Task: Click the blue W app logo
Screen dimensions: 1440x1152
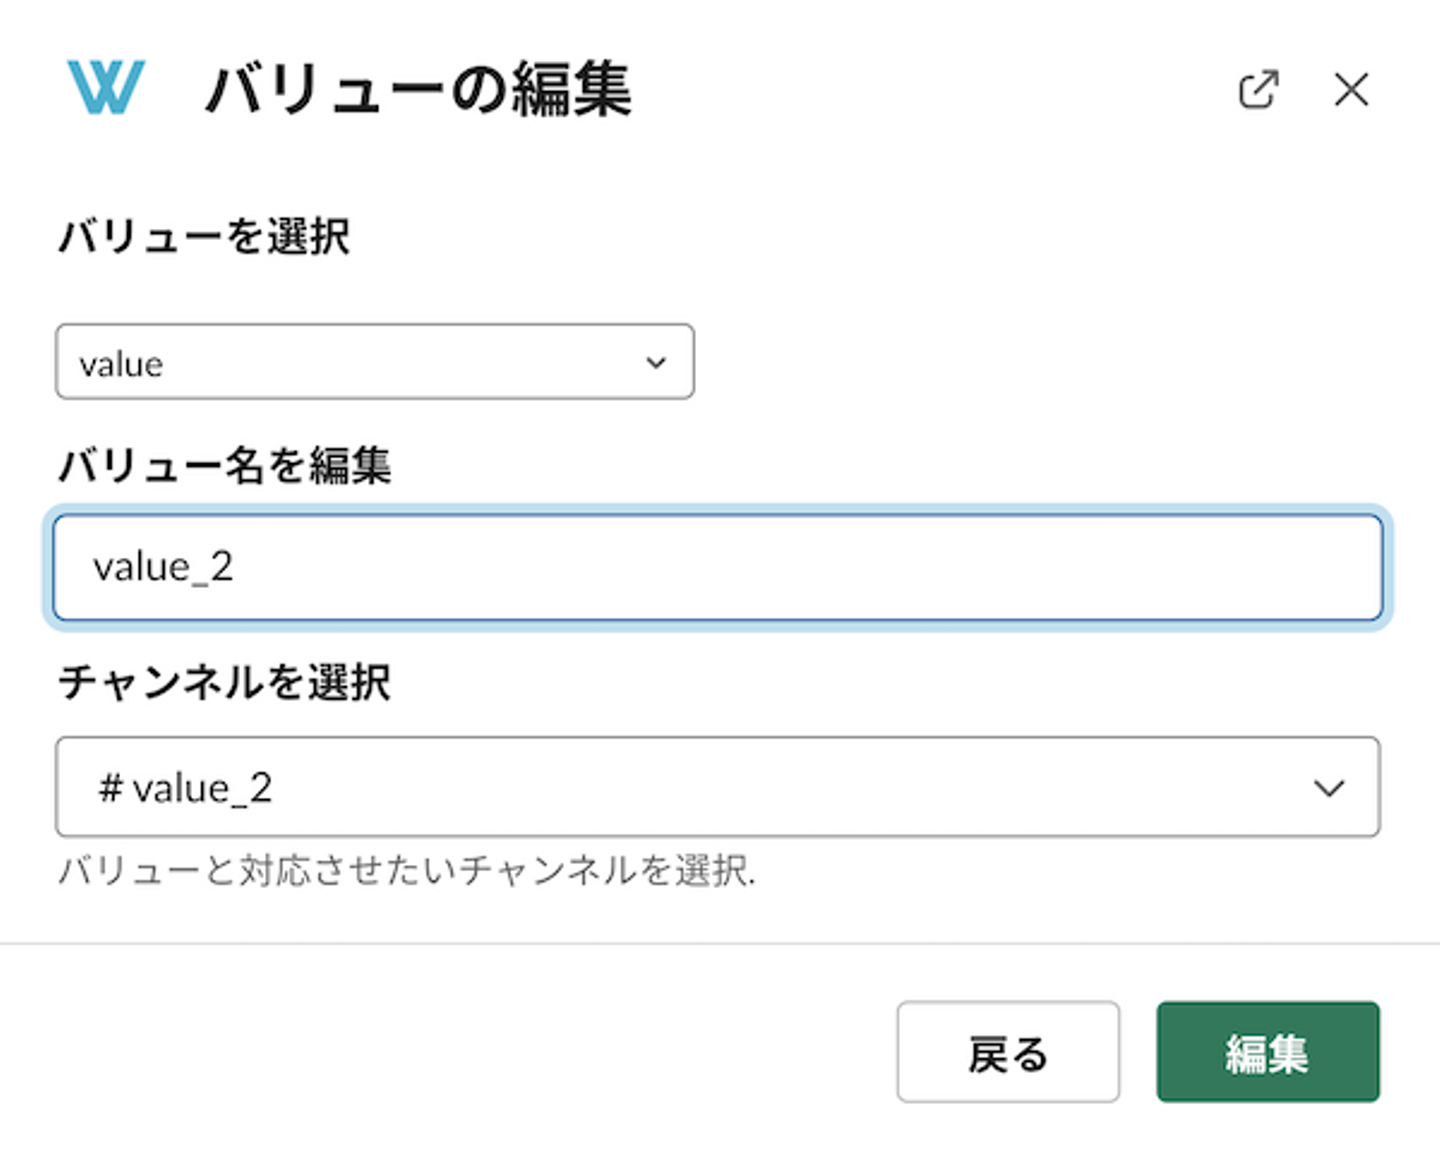Action: (x=106, y=87)
